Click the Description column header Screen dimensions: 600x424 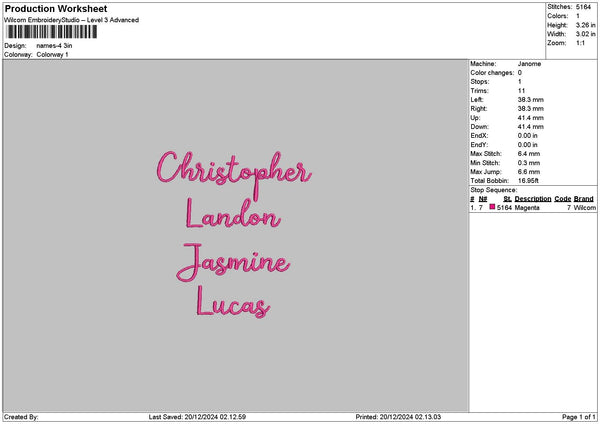coord(533,199)
